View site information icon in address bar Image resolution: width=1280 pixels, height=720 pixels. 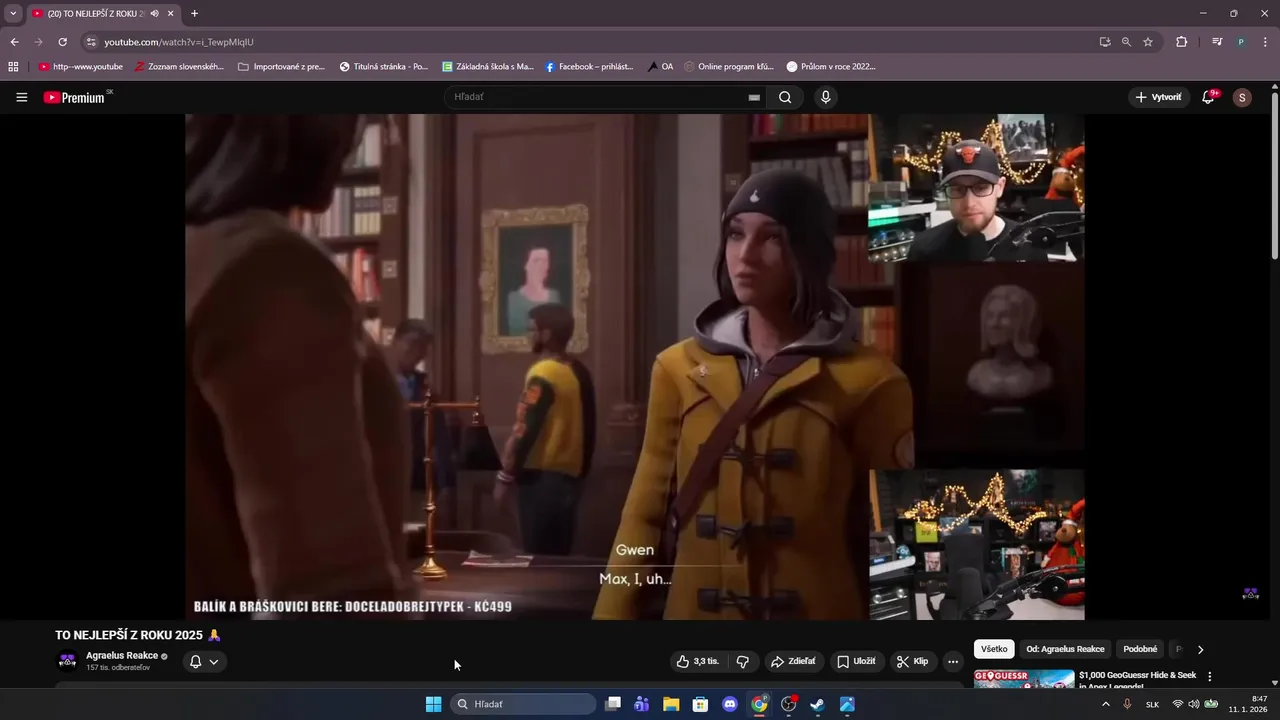(x=91, y=42)
